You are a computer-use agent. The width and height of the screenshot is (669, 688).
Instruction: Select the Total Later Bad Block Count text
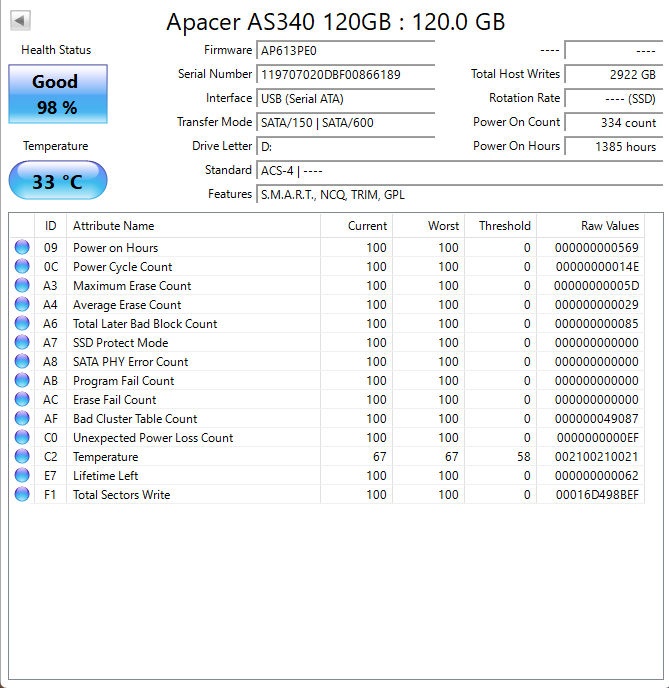[145, 324]
